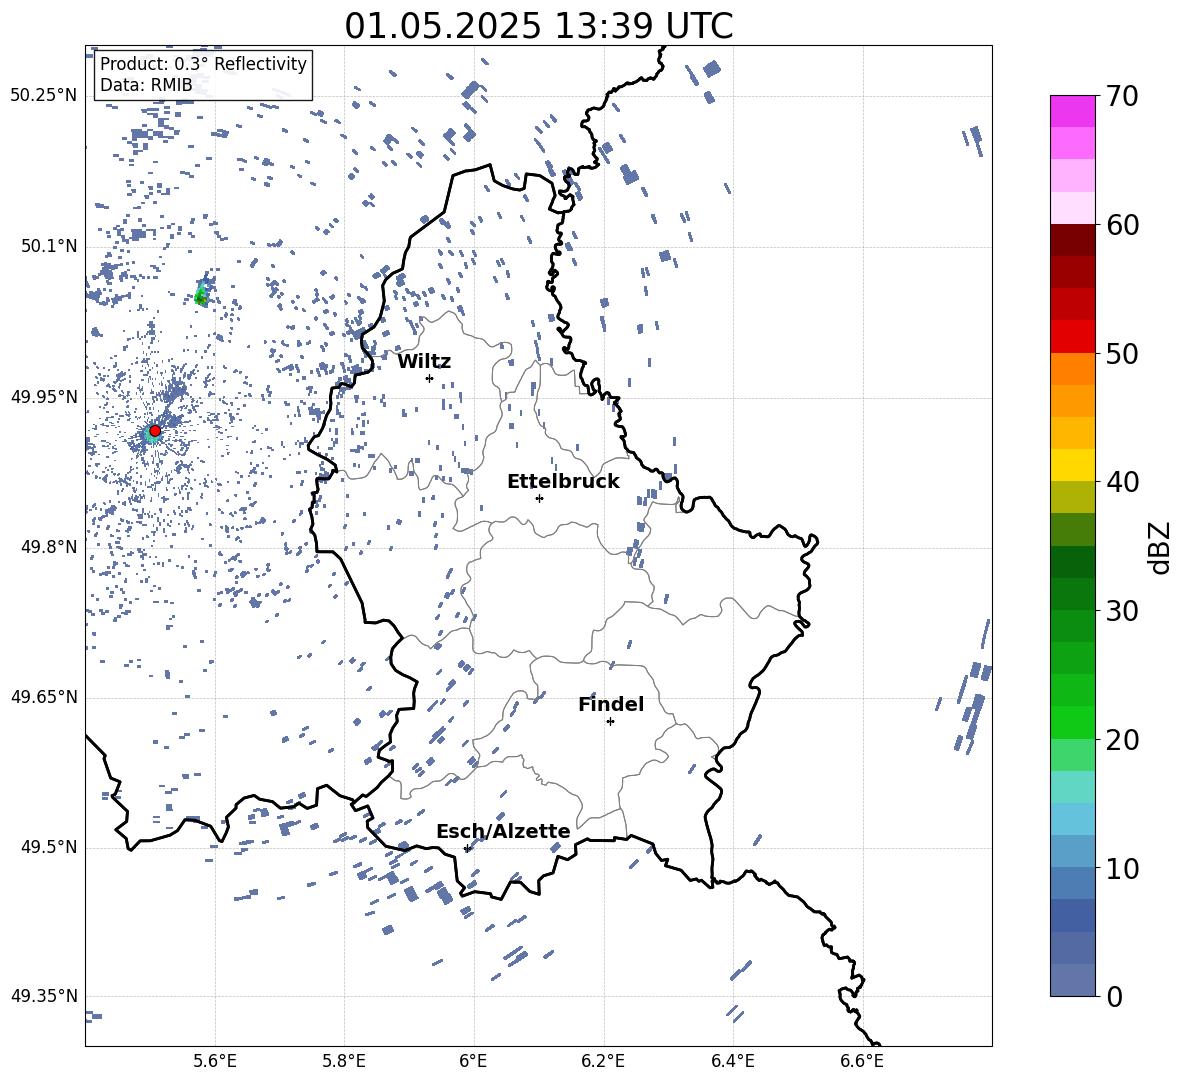
Task: Click the 6.2°E longitude label
Action: [x=603, y=1061]
